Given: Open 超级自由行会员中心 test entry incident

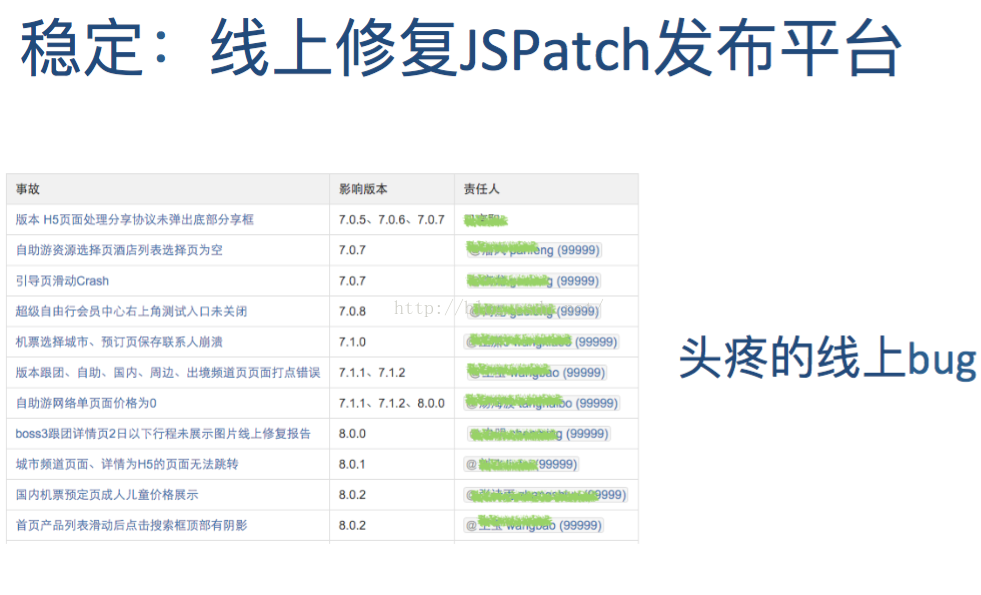Looking at the screenshot, I should coord(131,311).
